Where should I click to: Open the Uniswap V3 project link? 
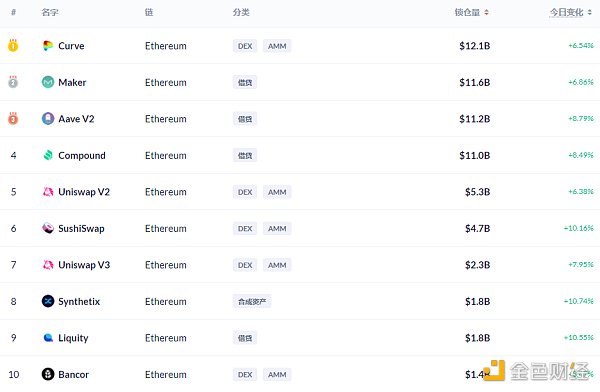coord(84,265)
